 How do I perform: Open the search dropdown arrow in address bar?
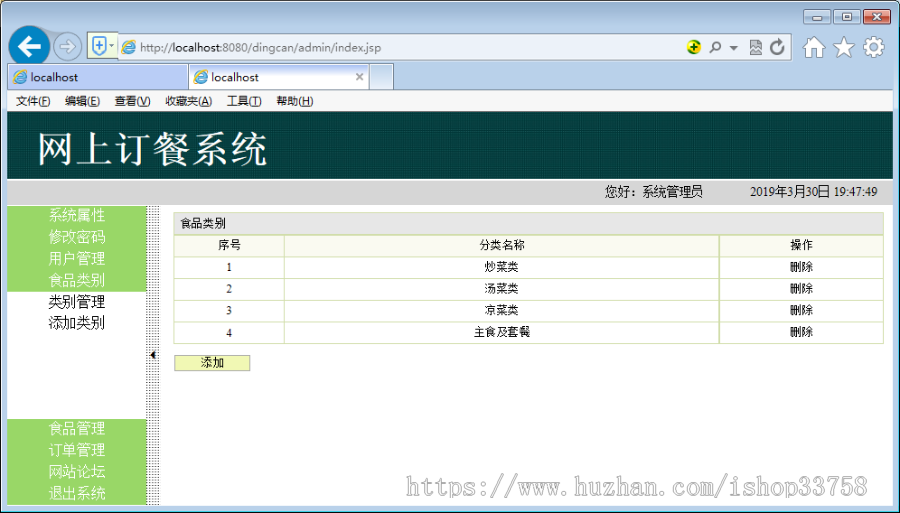(734, 48)
